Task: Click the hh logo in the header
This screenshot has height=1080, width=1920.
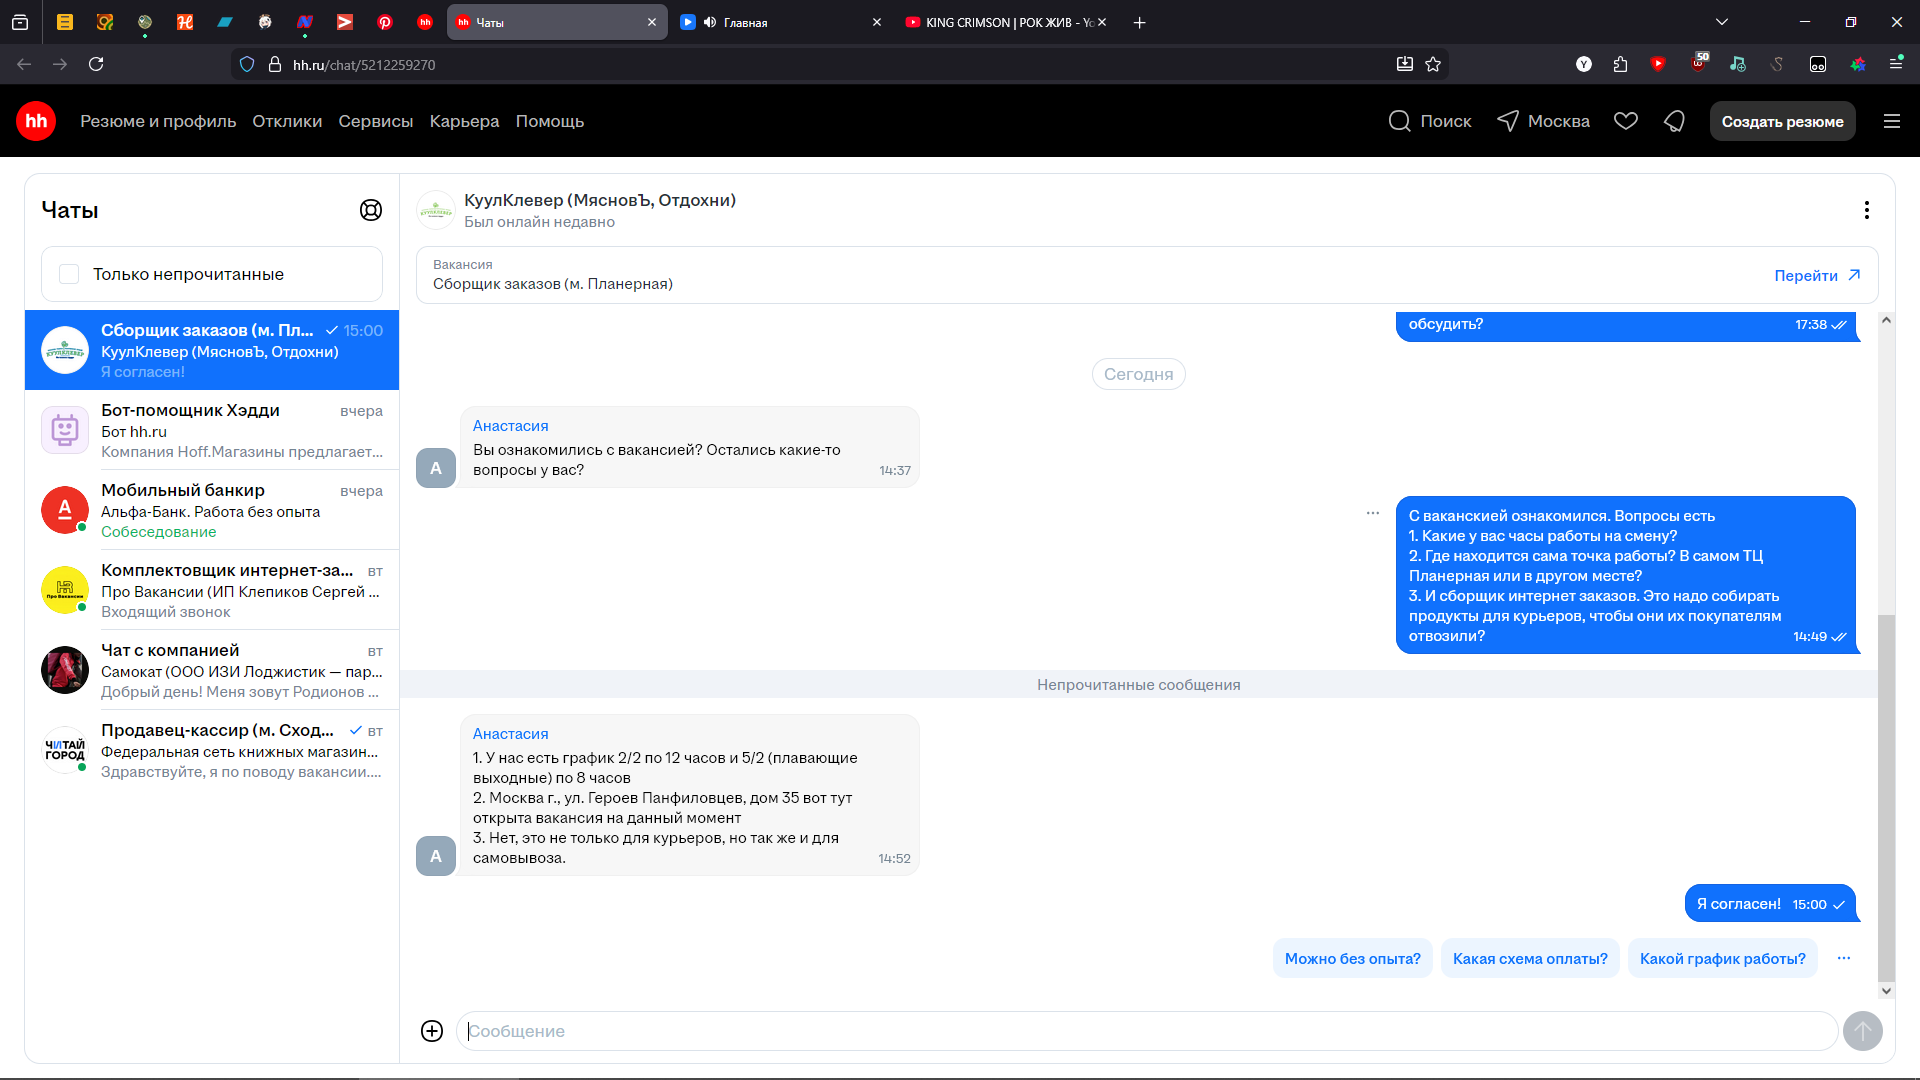Action: [36, 121]
